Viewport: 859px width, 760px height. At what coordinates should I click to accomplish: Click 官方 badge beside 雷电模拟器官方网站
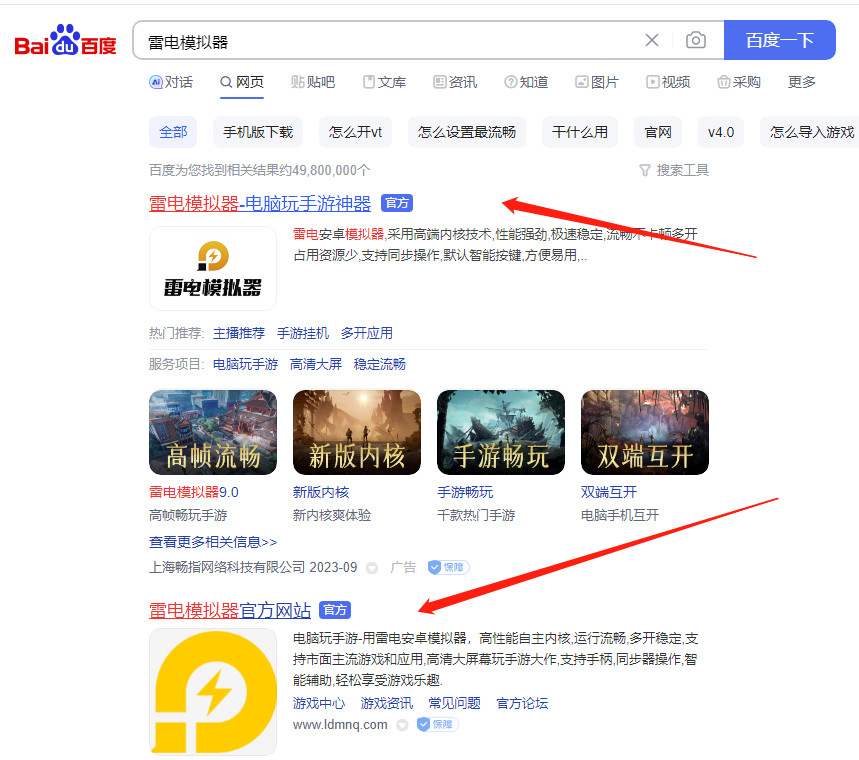point(335,610)
